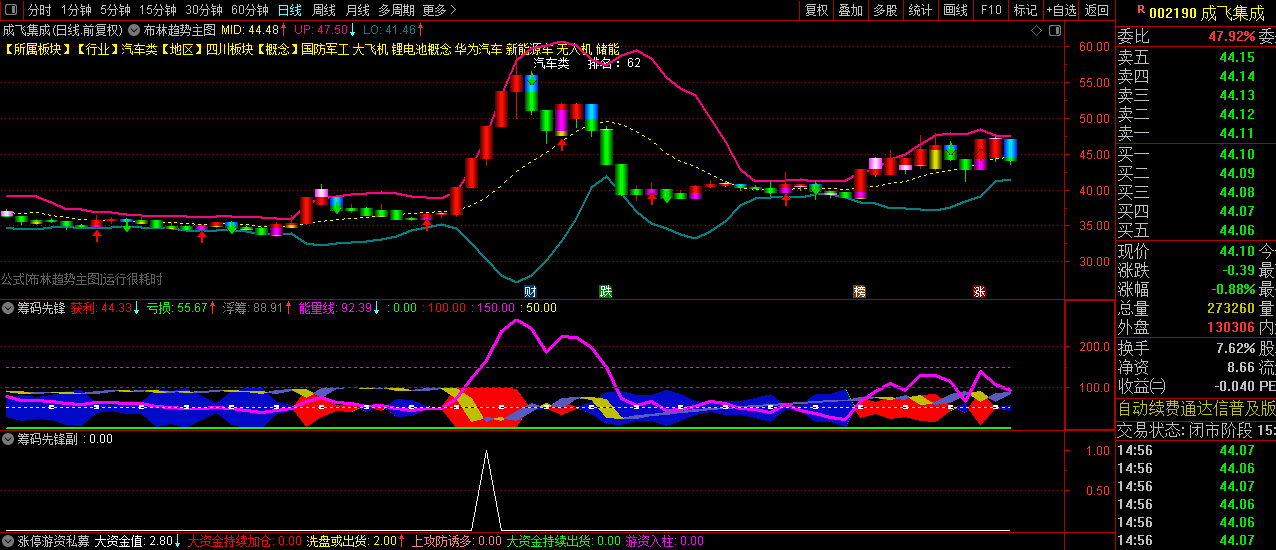Select the 卖五 price 44.15
This screenshot has height=550, width=1276.
point(1237,57)
